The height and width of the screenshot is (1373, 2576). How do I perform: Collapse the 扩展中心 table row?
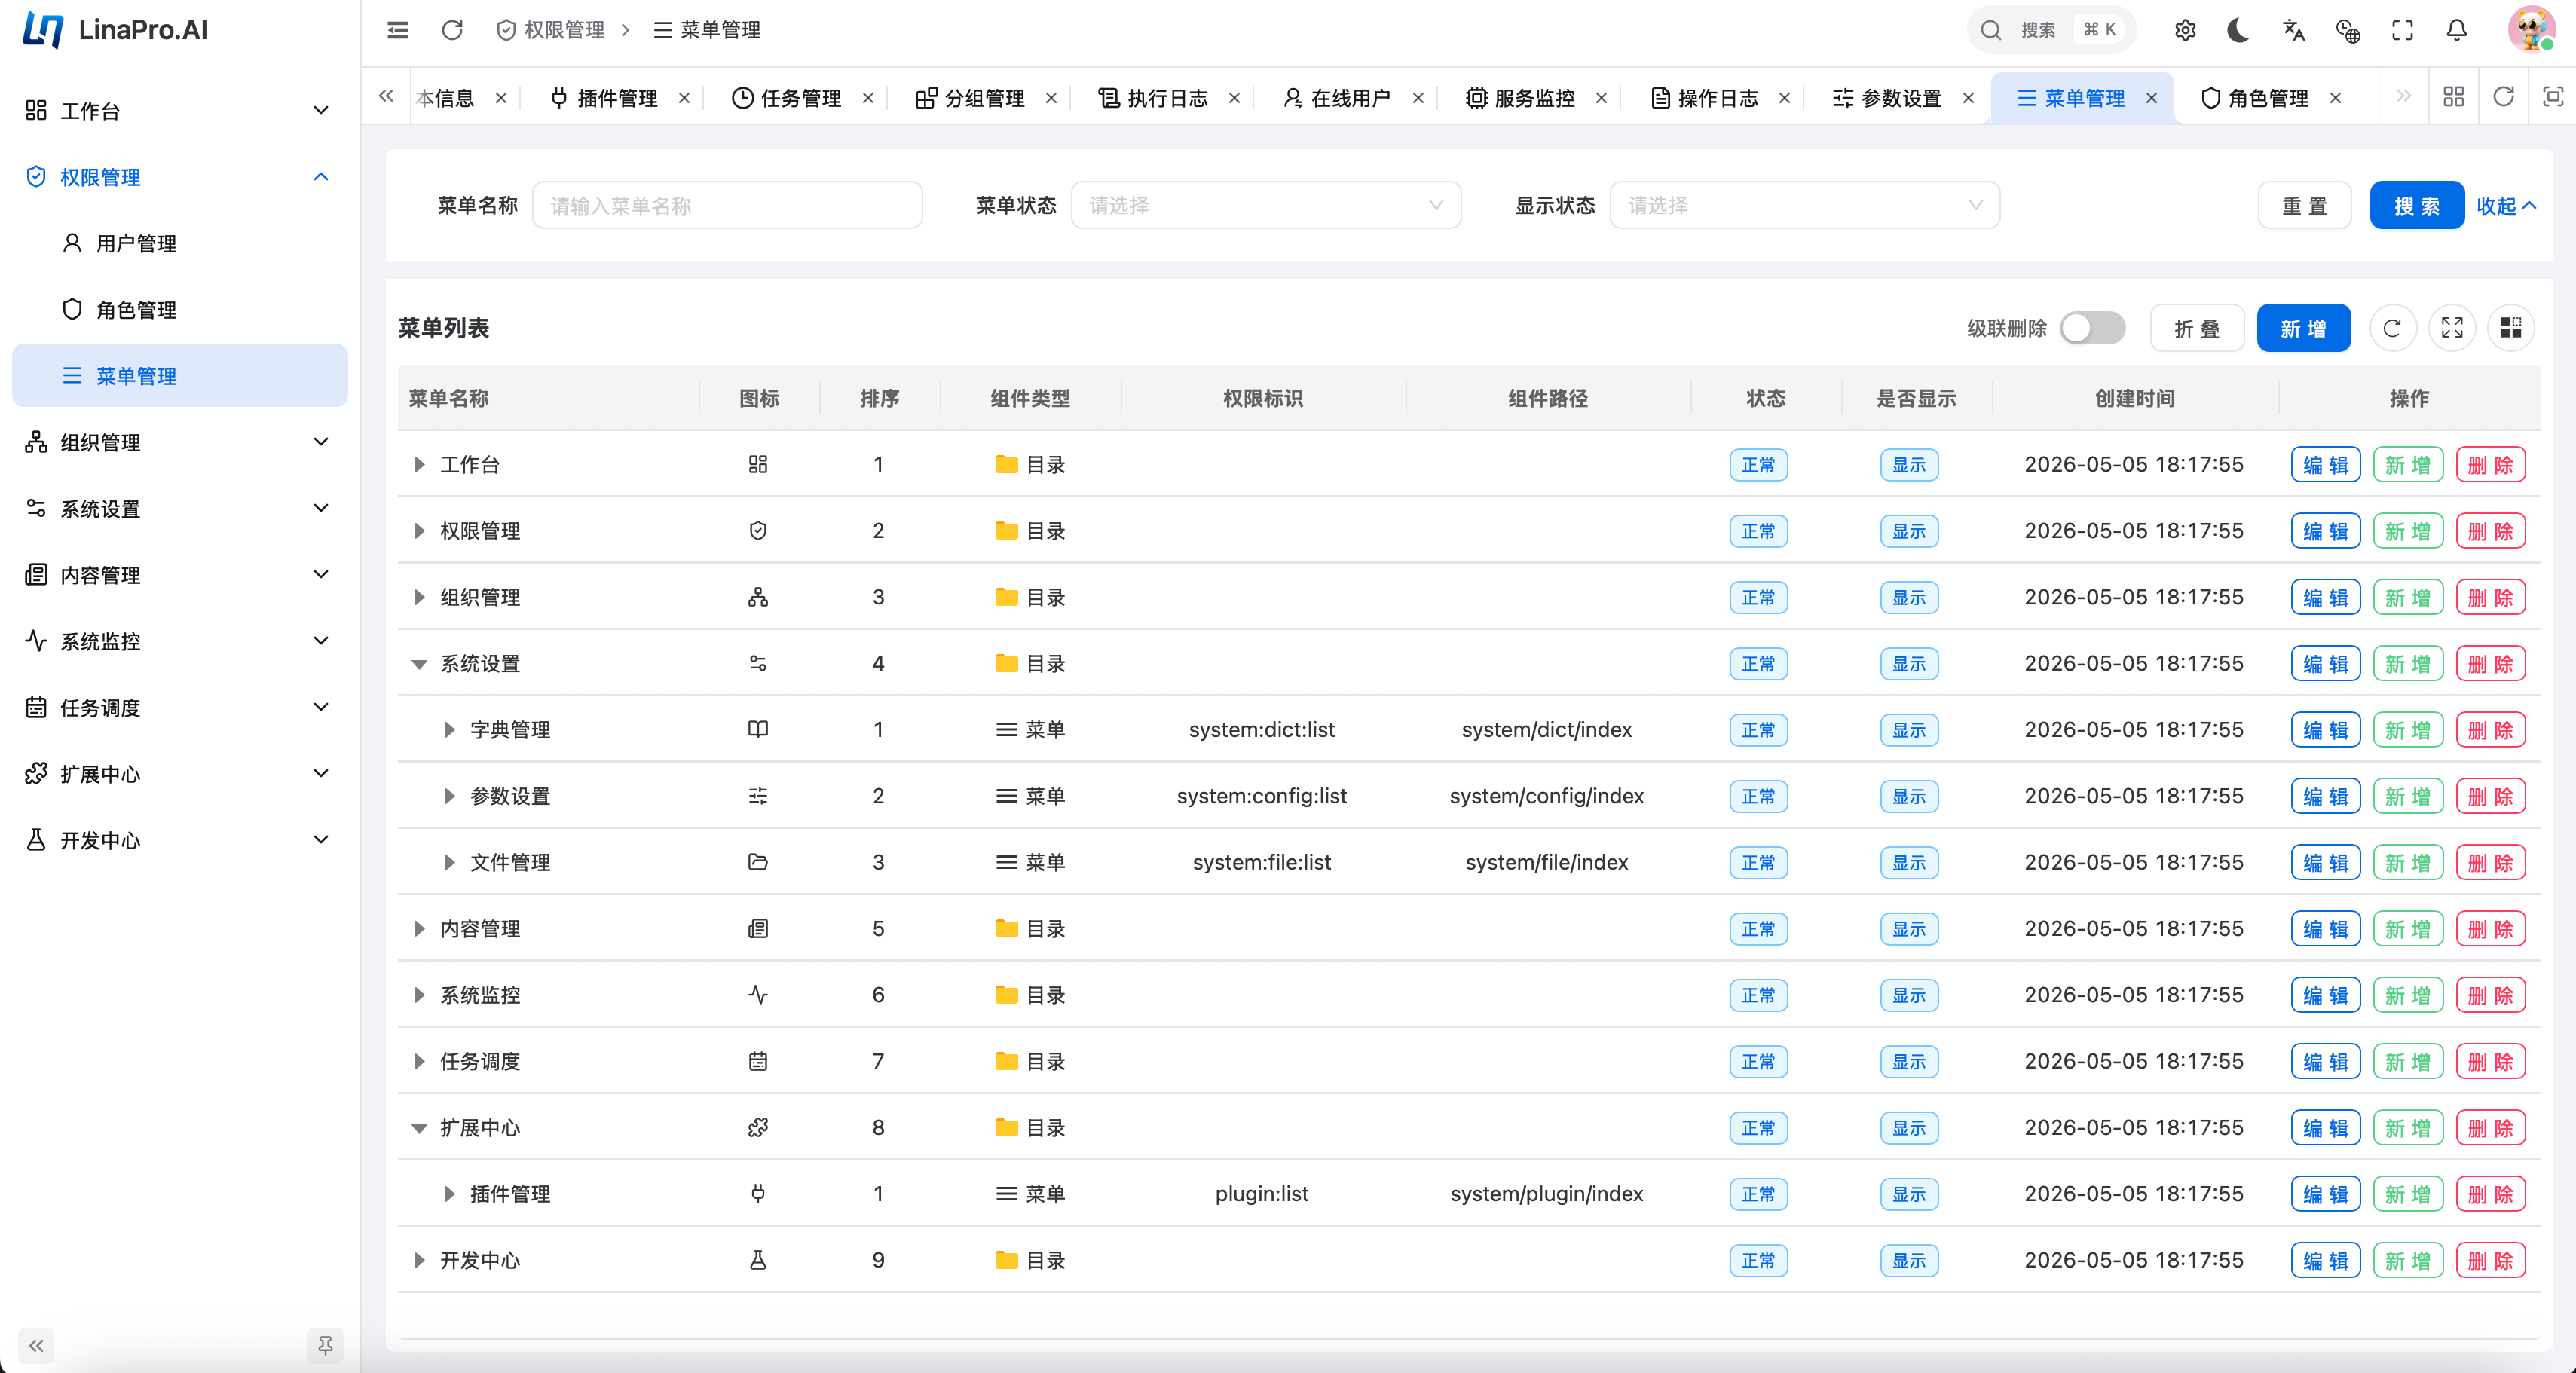(x=419, y=1128)
